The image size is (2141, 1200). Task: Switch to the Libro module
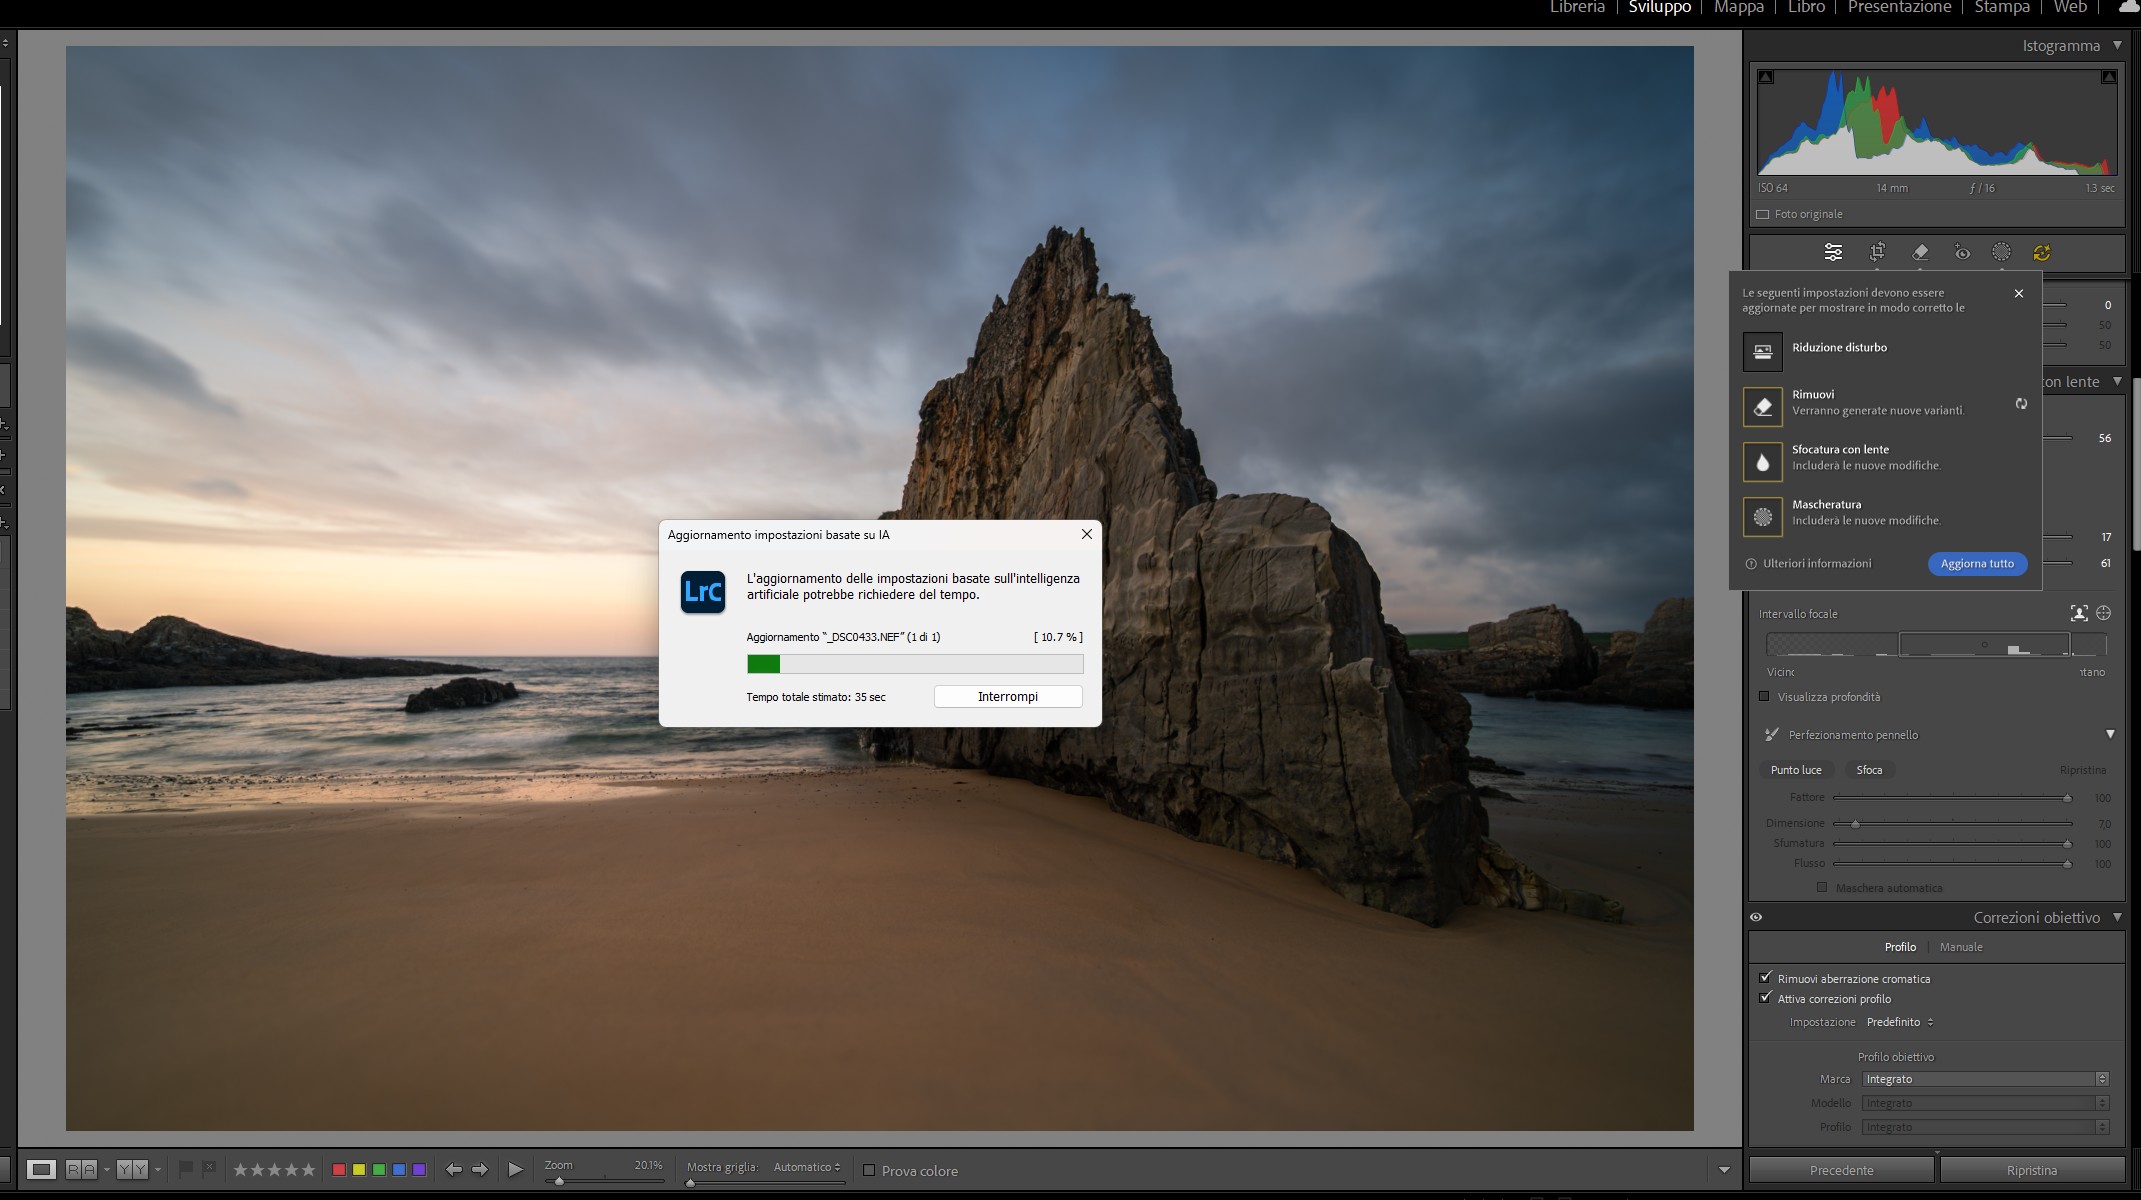coord(1806,7)
